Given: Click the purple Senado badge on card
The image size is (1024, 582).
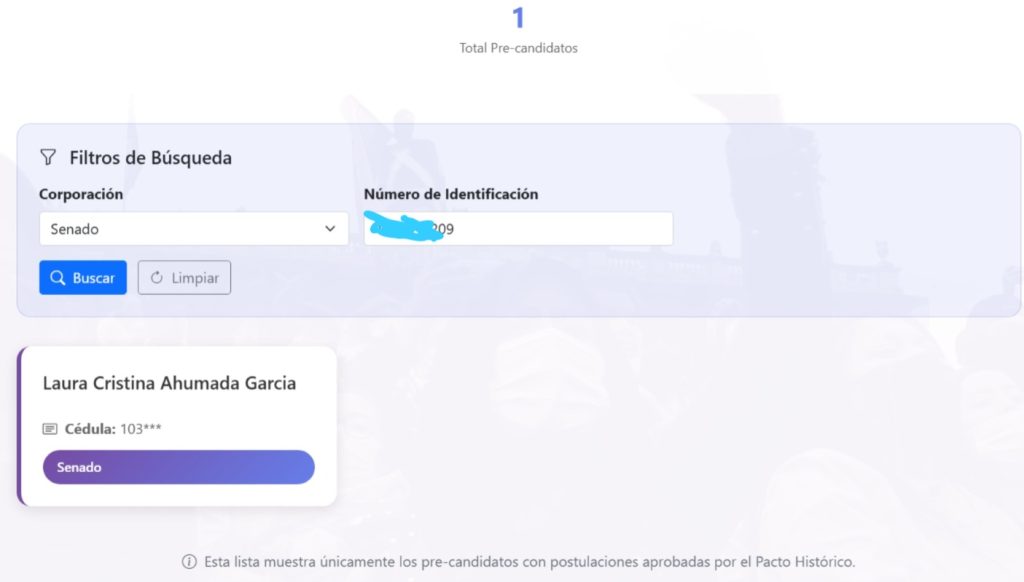Looking at the screenshot, I should pyautogui.click(x=178, y=467).
